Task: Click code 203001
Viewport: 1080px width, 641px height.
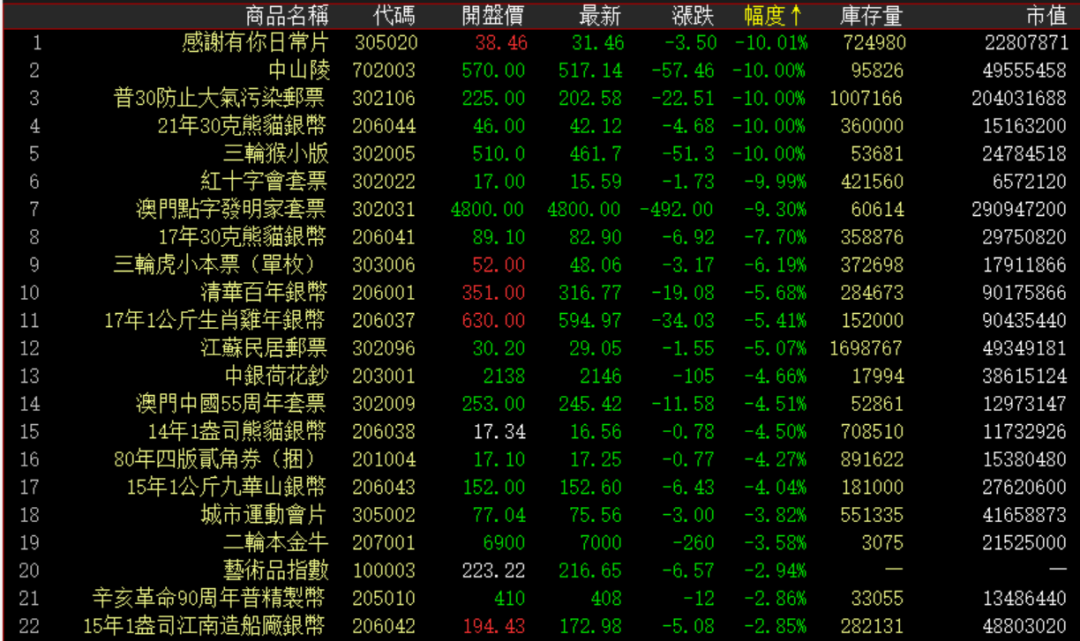Action: pos(384,376)
